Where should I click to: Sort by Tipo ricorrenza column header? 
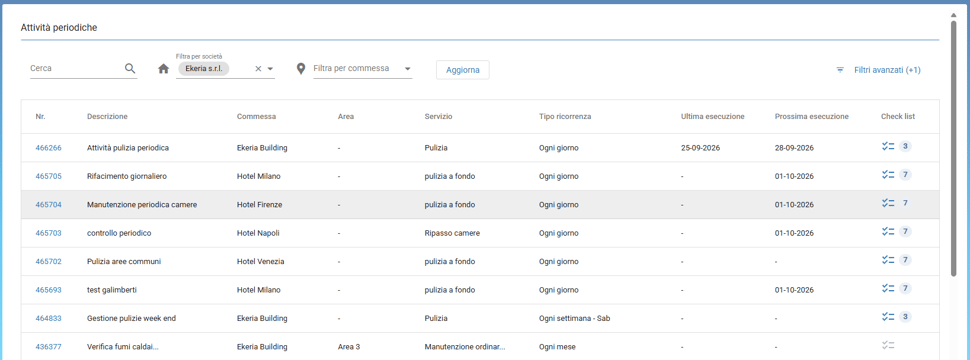565,116
